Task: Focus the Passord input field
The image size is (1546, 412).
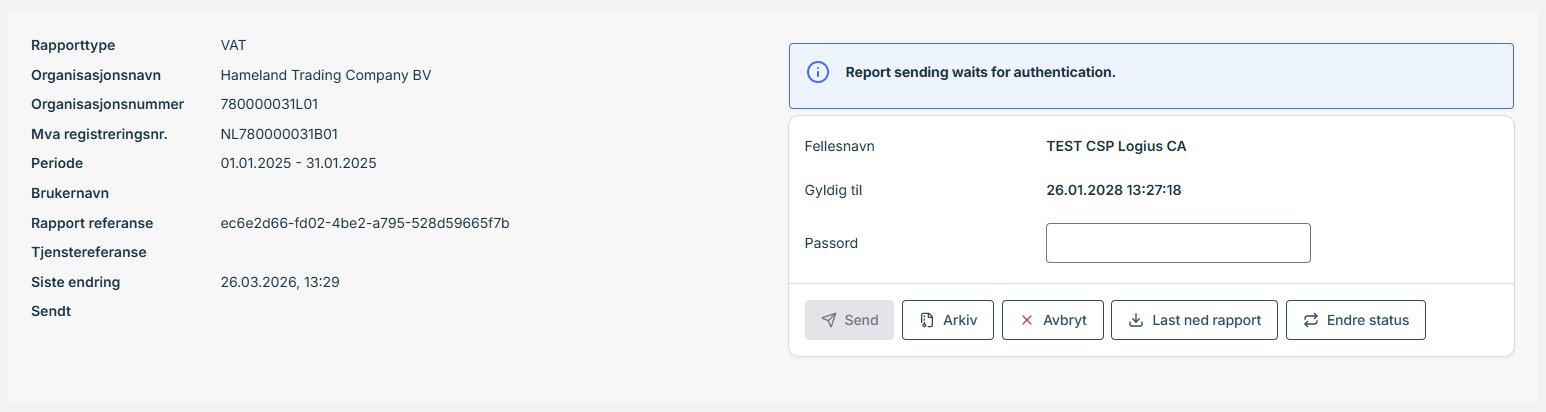Action: coord(1177,243)
